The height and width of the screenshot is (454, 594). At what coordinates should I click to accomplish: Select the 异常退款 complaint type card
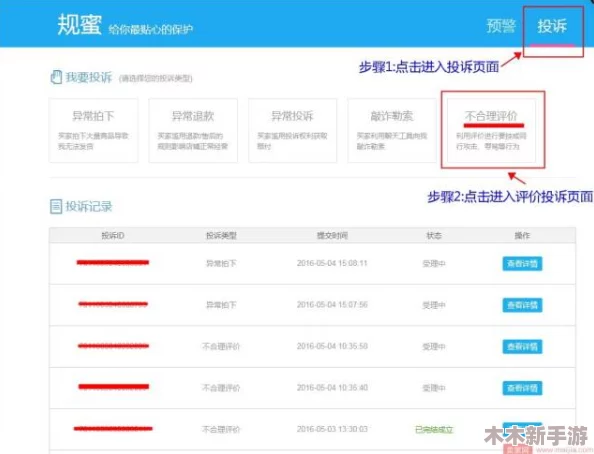tap(193, 130)
